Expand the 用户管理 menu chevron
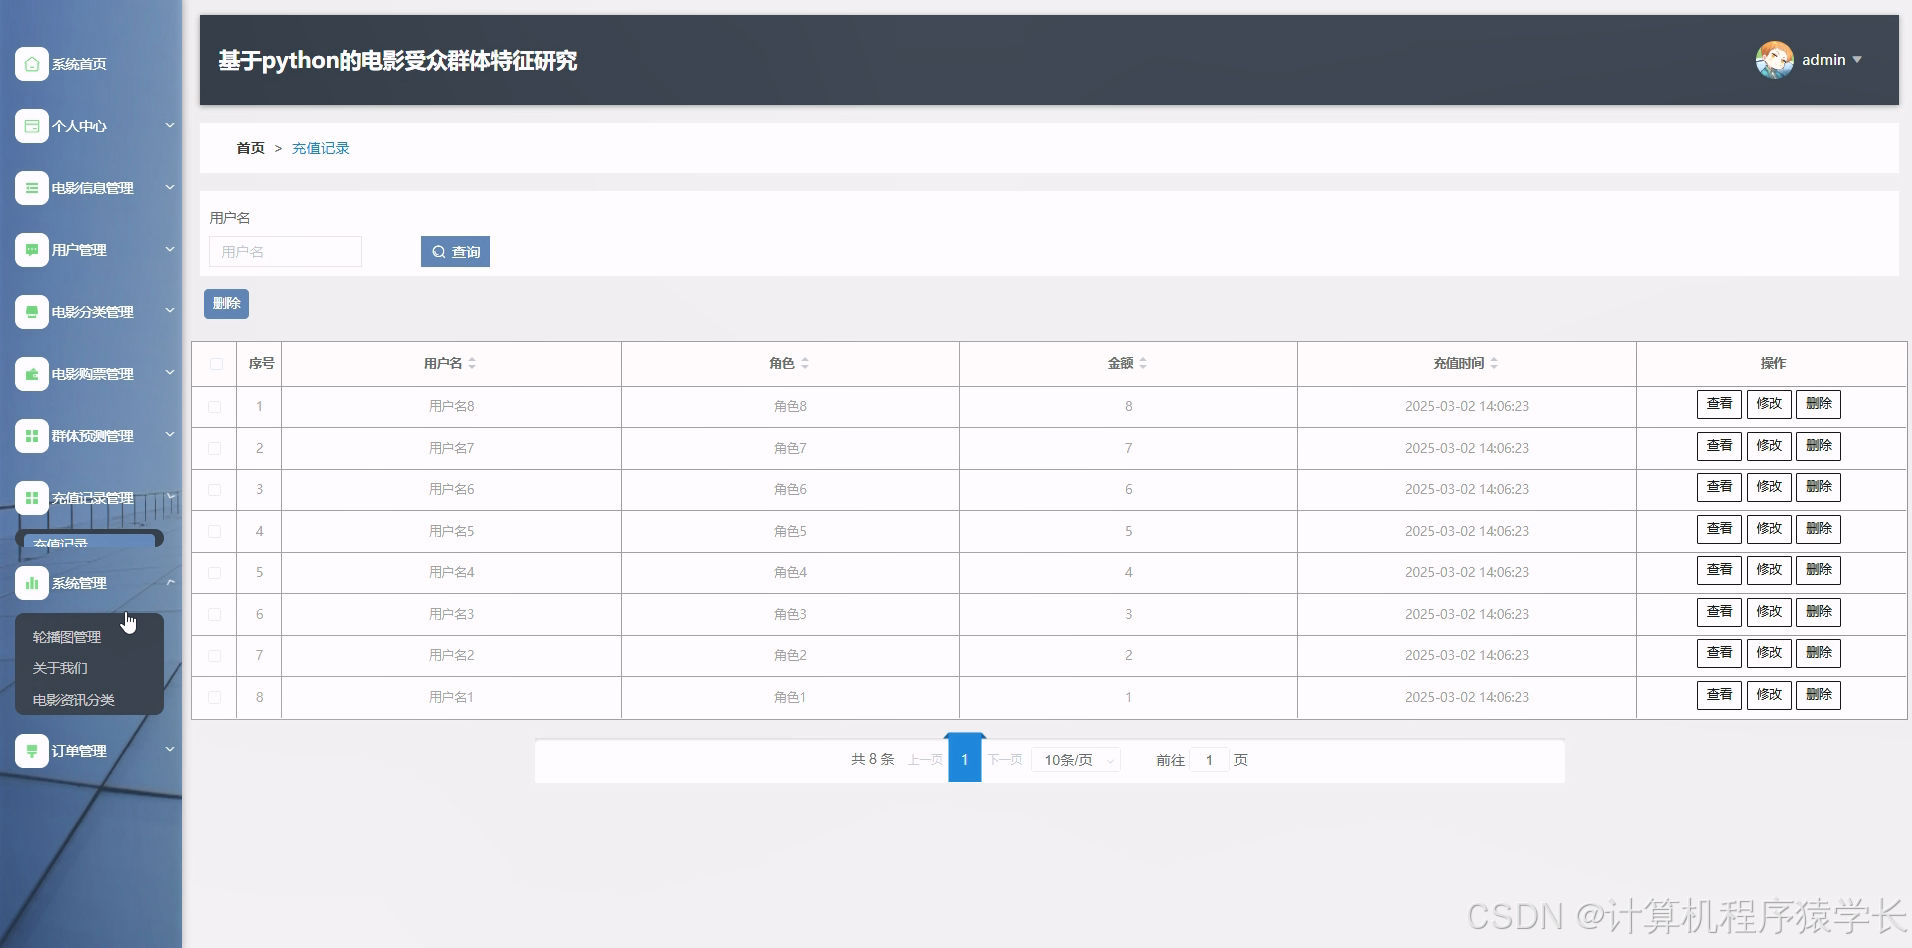Viewport: 1912px width, 948px height. [x=170, y=249]
